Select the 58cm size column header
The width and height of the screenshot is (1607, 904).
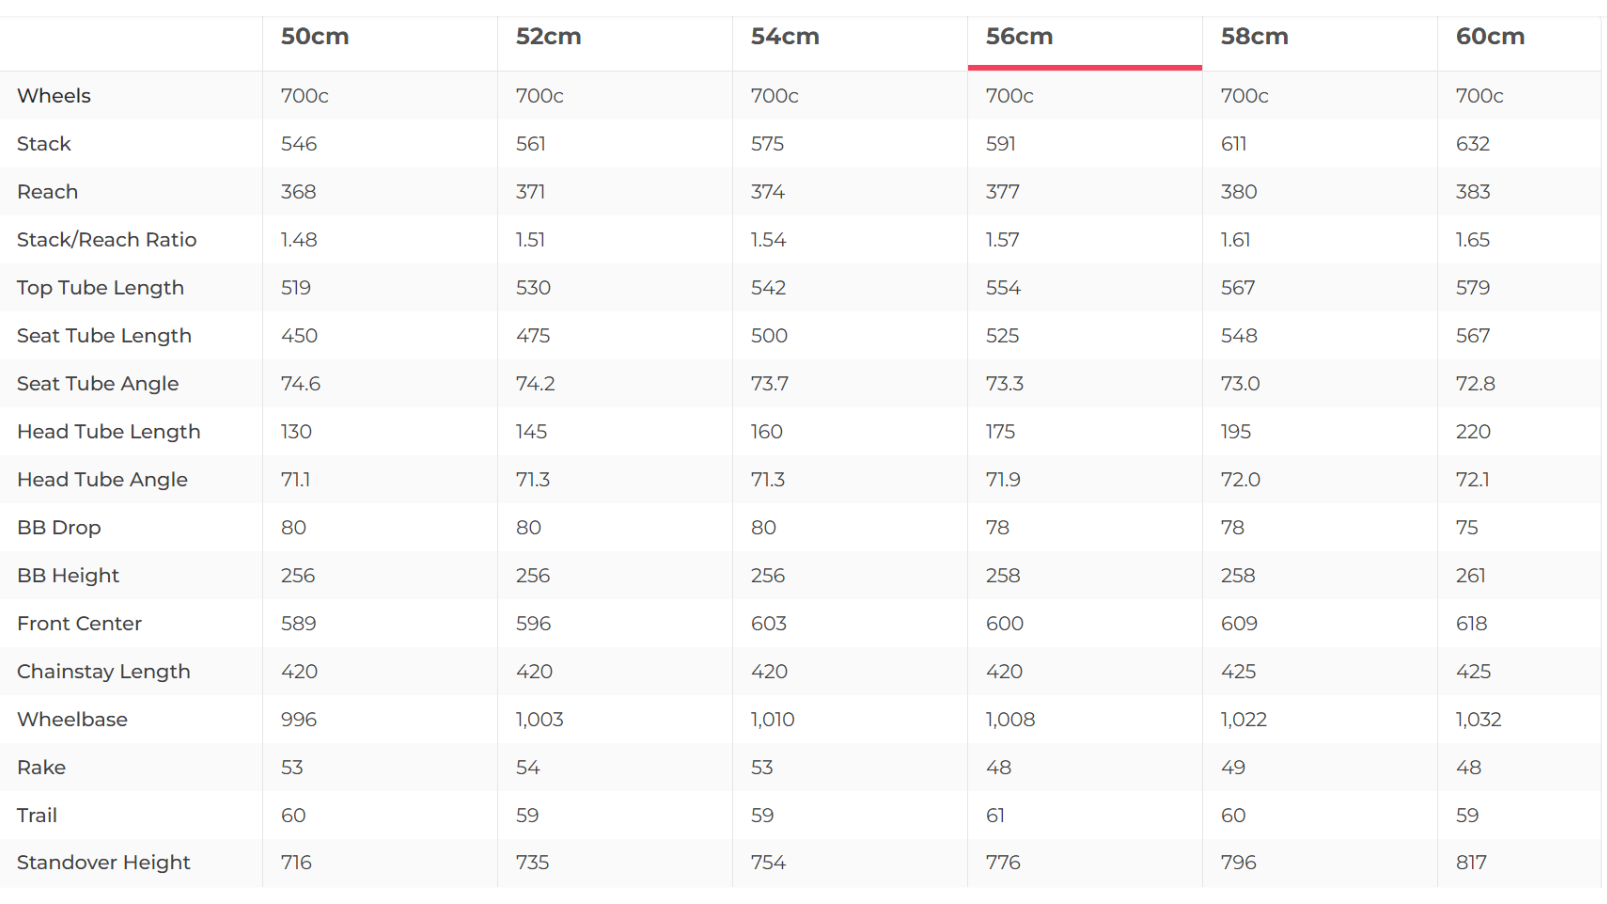pos(1254,37)
